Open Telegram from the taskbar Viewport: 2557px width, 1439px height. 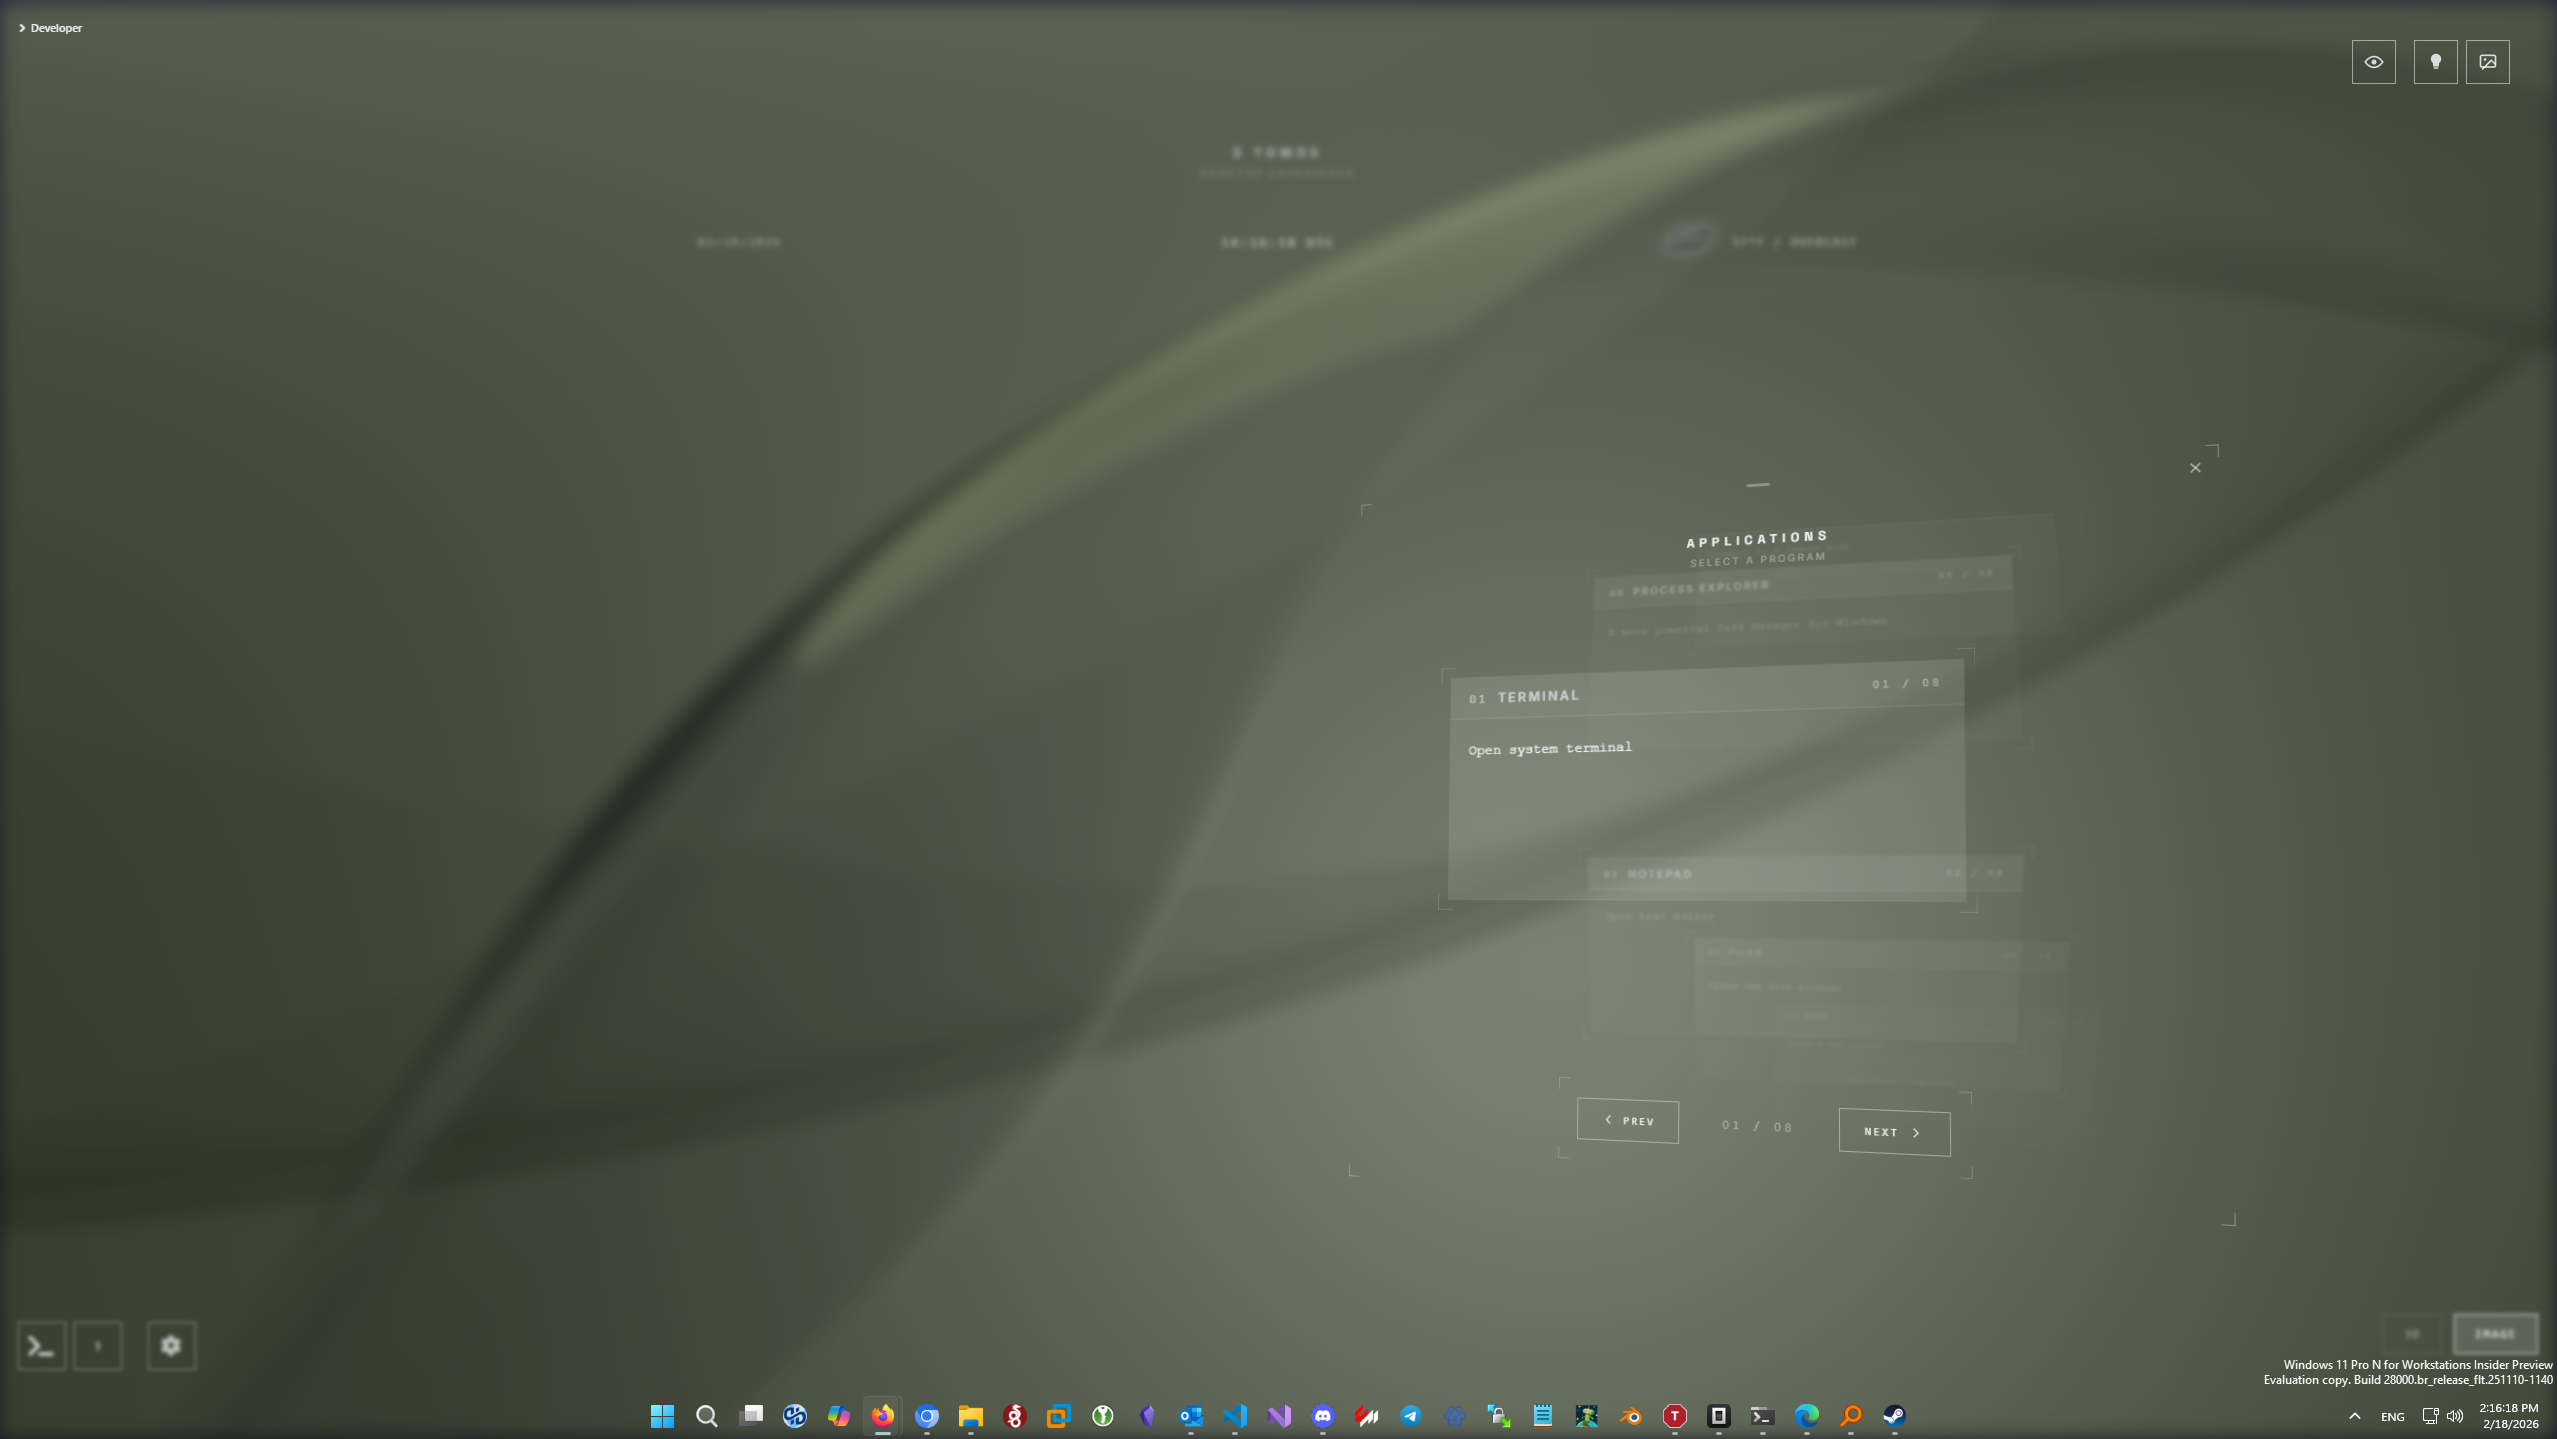click(x=1410, y=1416)
